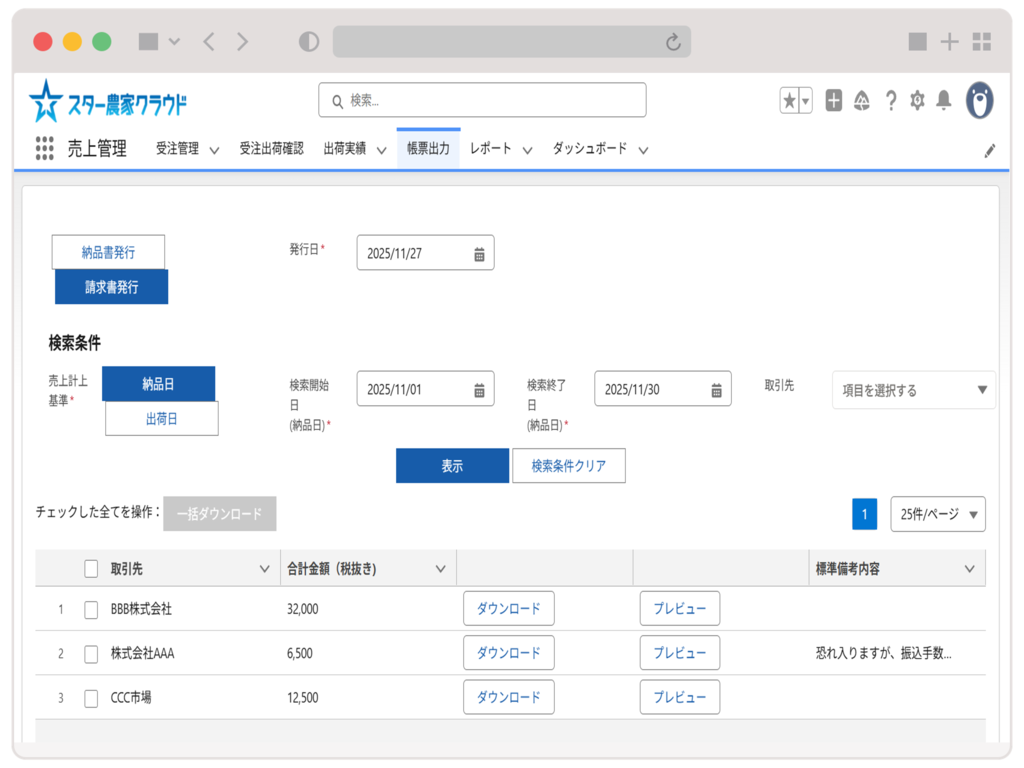
Task: Download the CCC市場 invoice
Action: tap(508, 697)
